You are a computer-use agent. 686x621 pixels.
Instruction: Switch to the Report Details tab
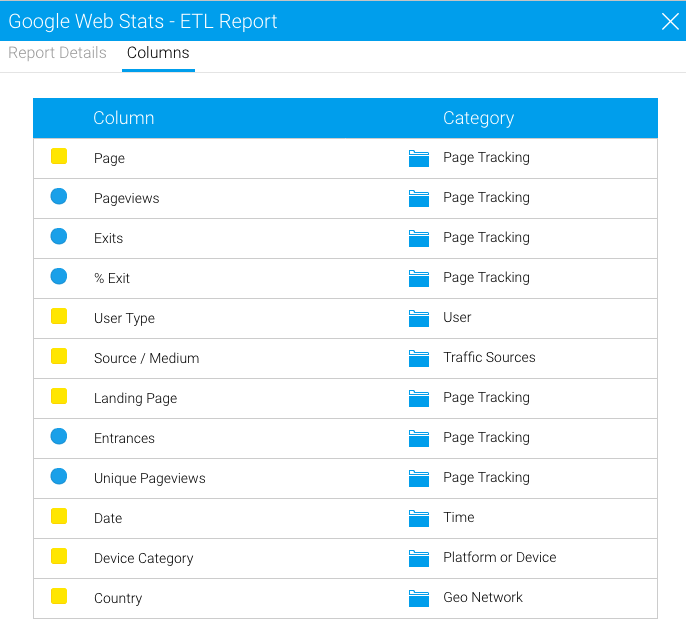coord(57,53)
